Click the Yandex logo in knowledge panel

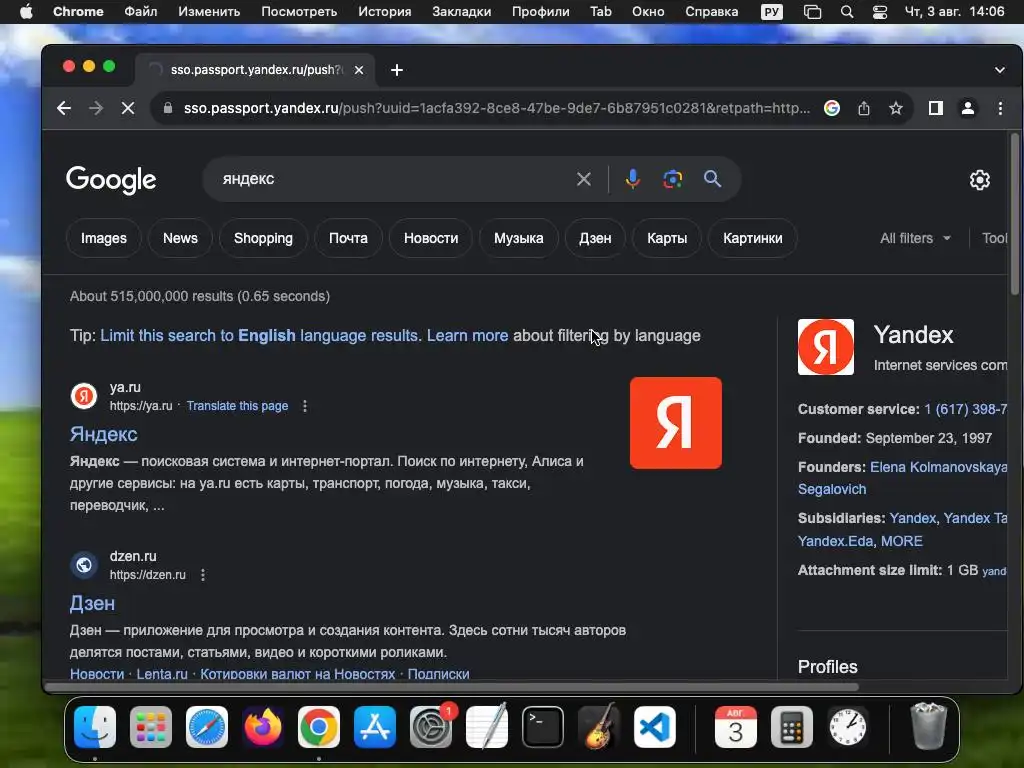[825, 347]
